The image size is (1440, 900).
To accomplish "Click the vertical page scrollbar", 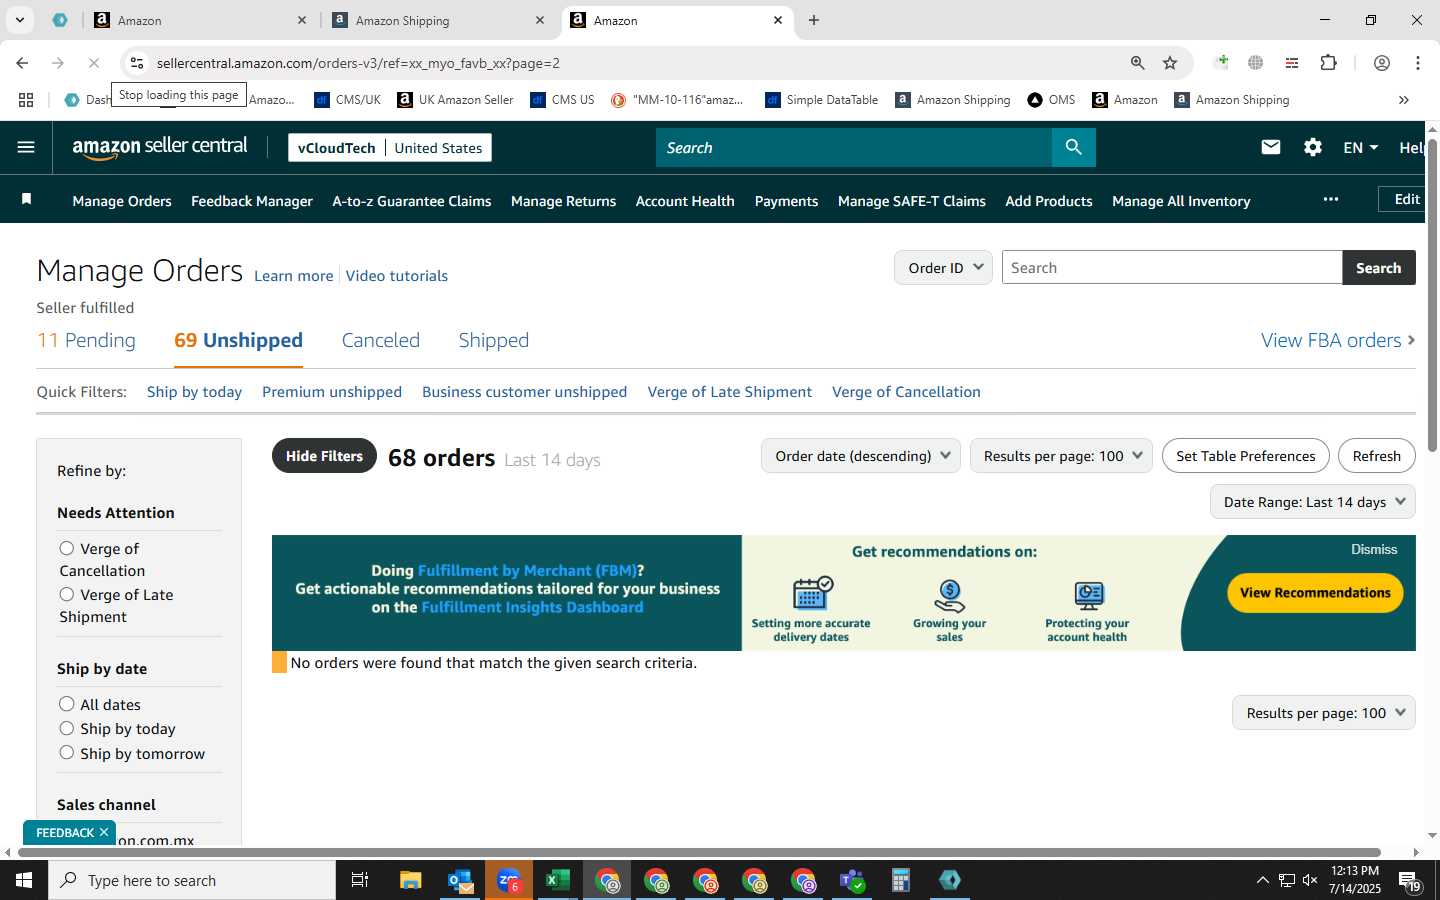I will [x=1432, y=295].
